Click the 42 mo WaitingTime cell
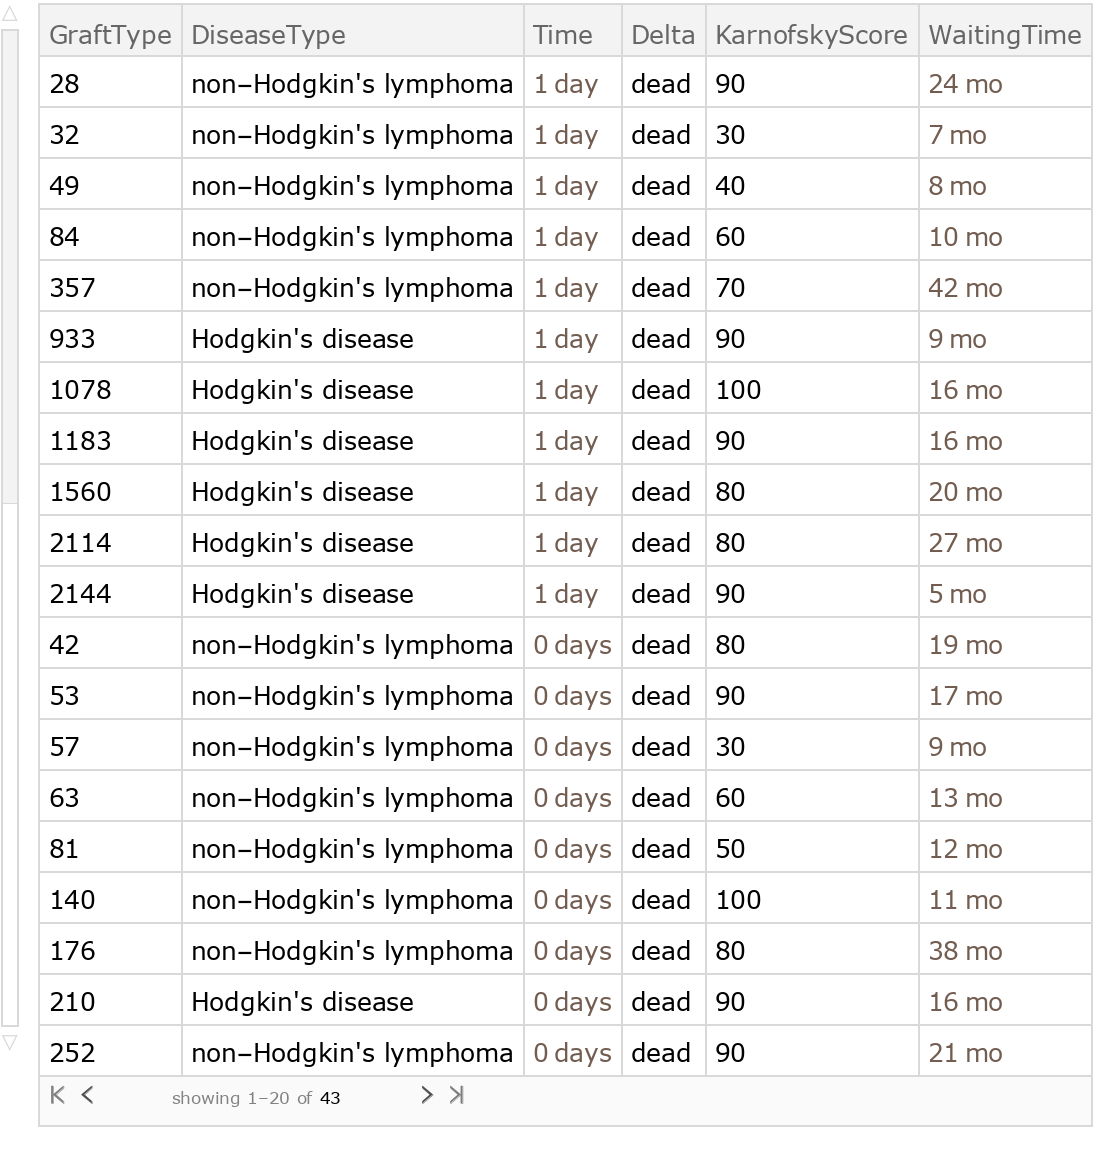 (x=965, y=288)
